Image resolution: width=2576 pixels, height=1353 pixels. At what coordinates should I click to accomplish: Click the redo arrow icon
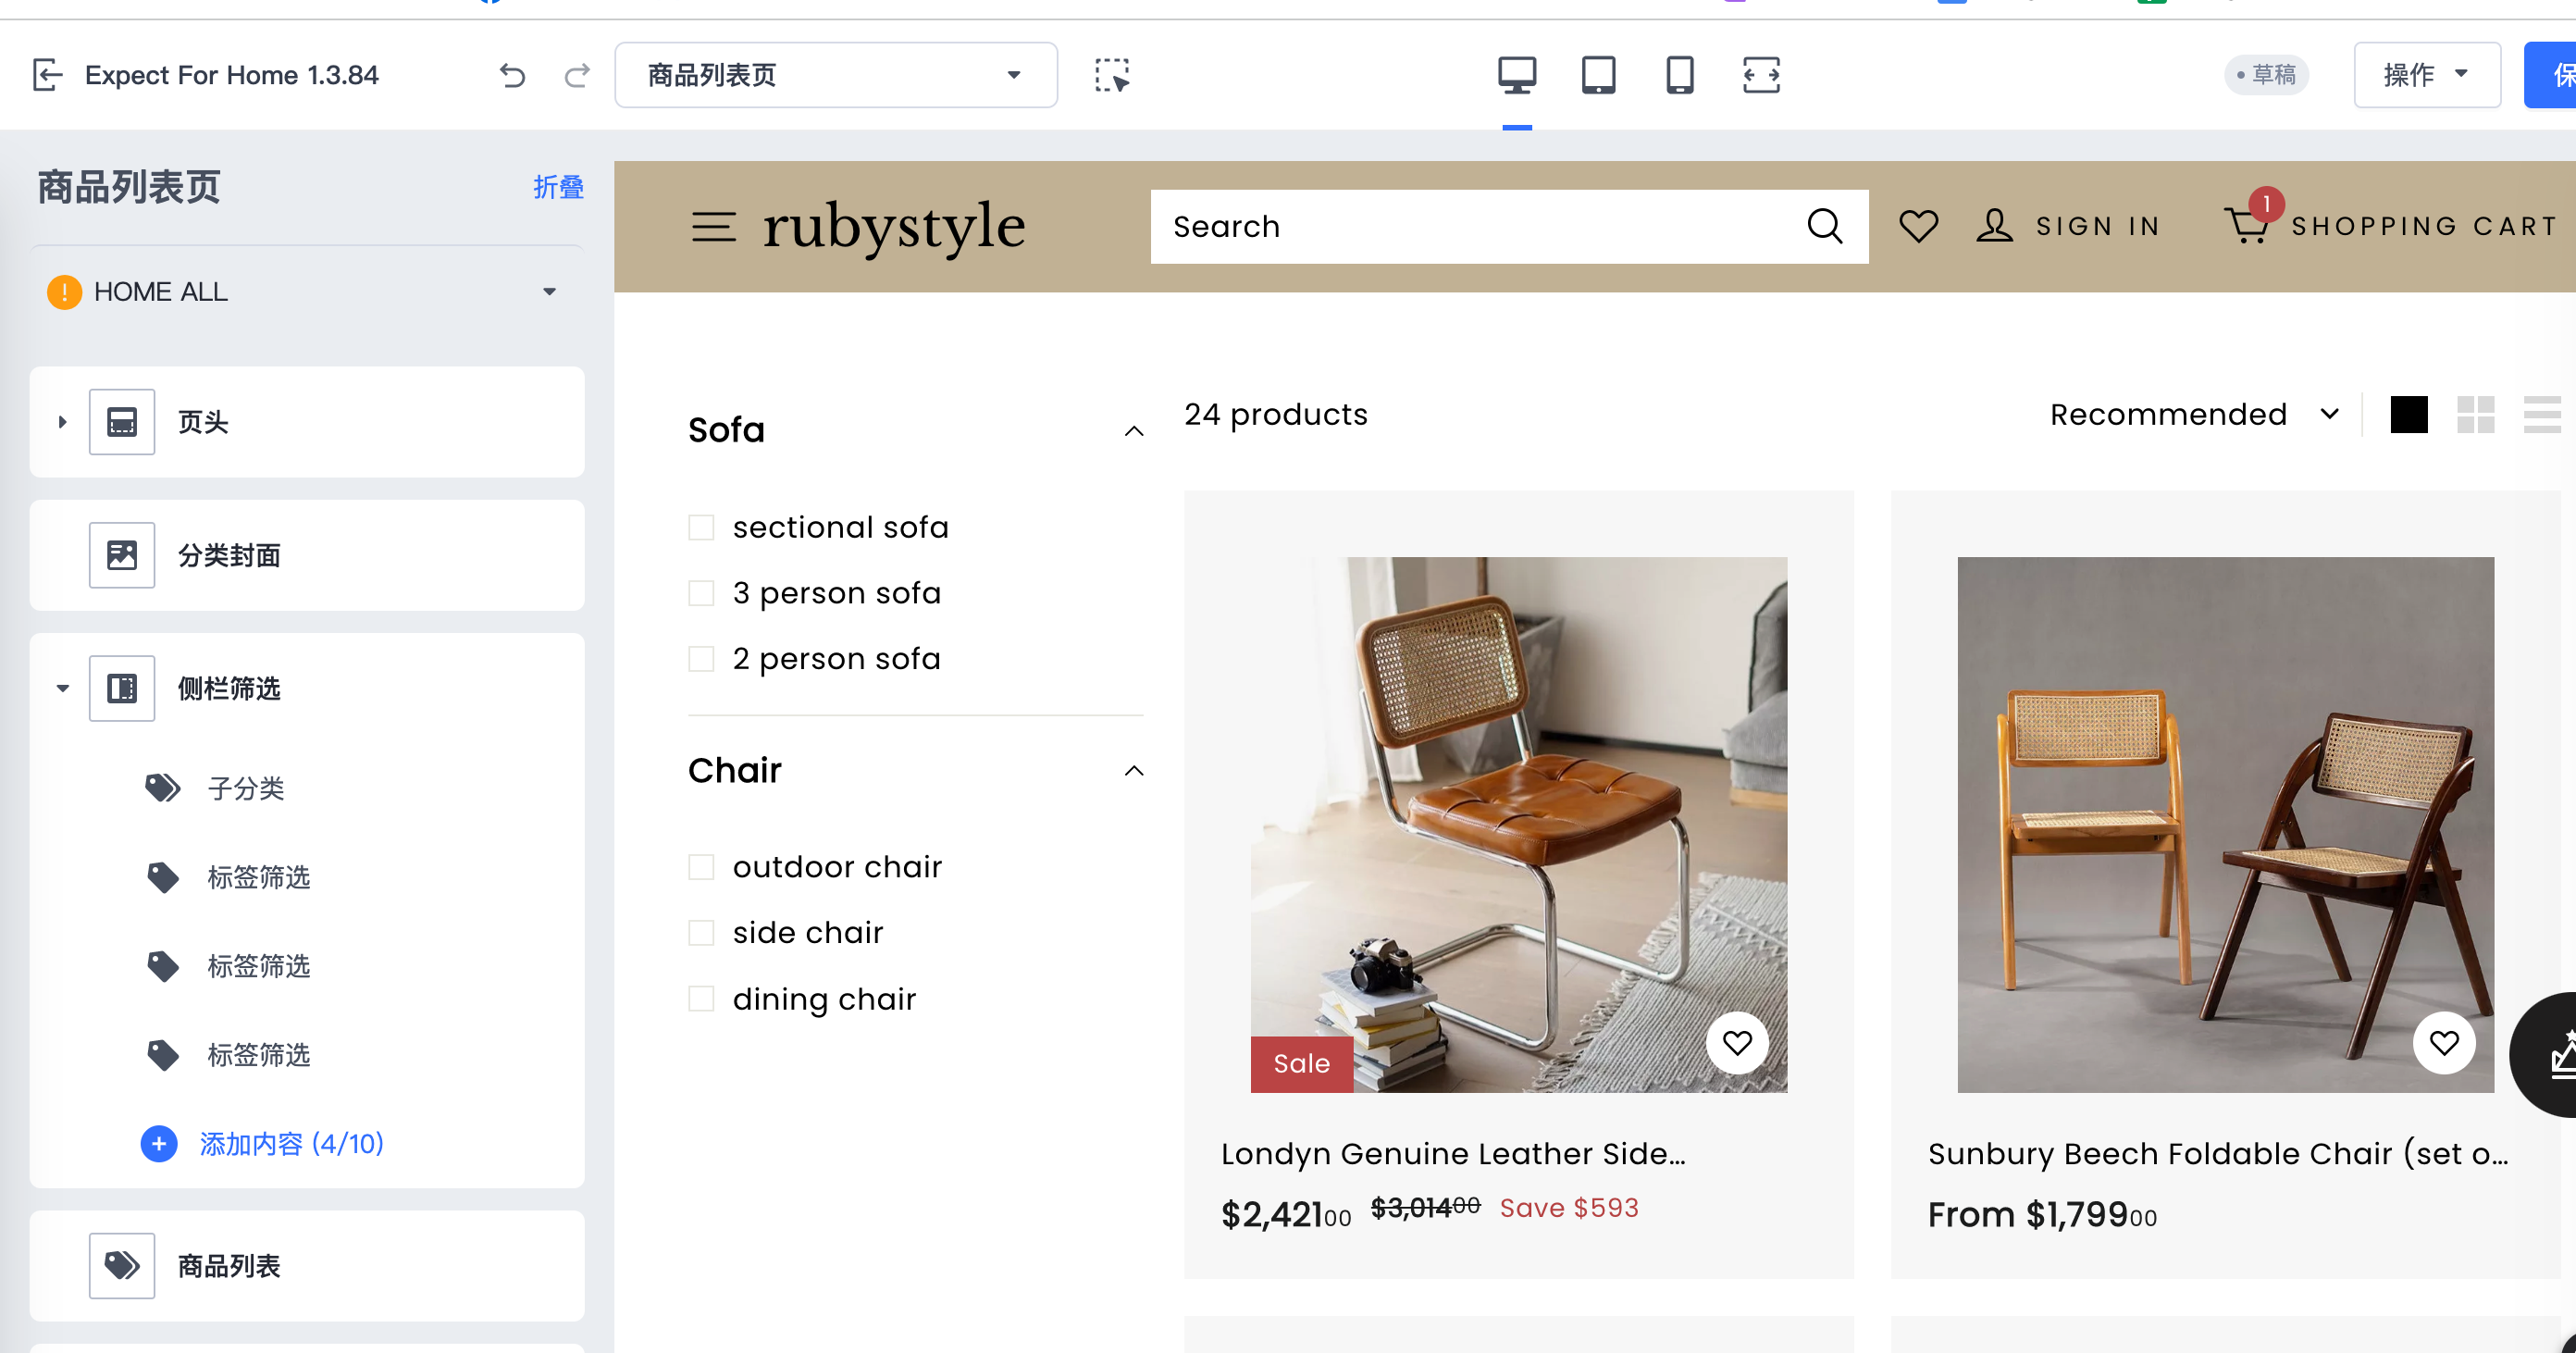(x=577, y=75)
